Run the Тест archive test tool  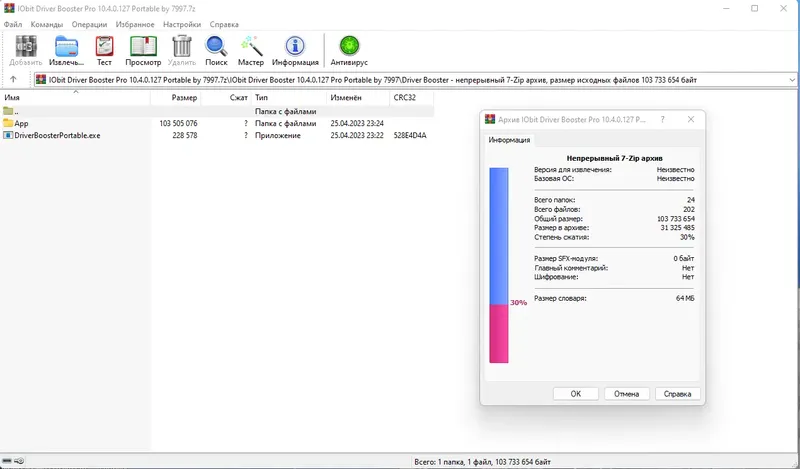coord(104,46)
